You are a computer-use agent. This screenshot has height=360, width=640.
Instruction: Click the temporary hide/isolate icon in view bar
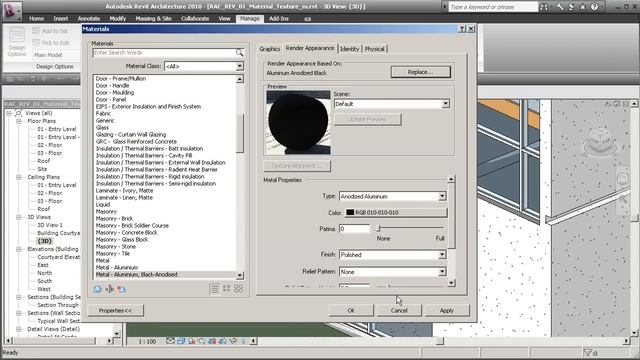[x=233, y=341]
